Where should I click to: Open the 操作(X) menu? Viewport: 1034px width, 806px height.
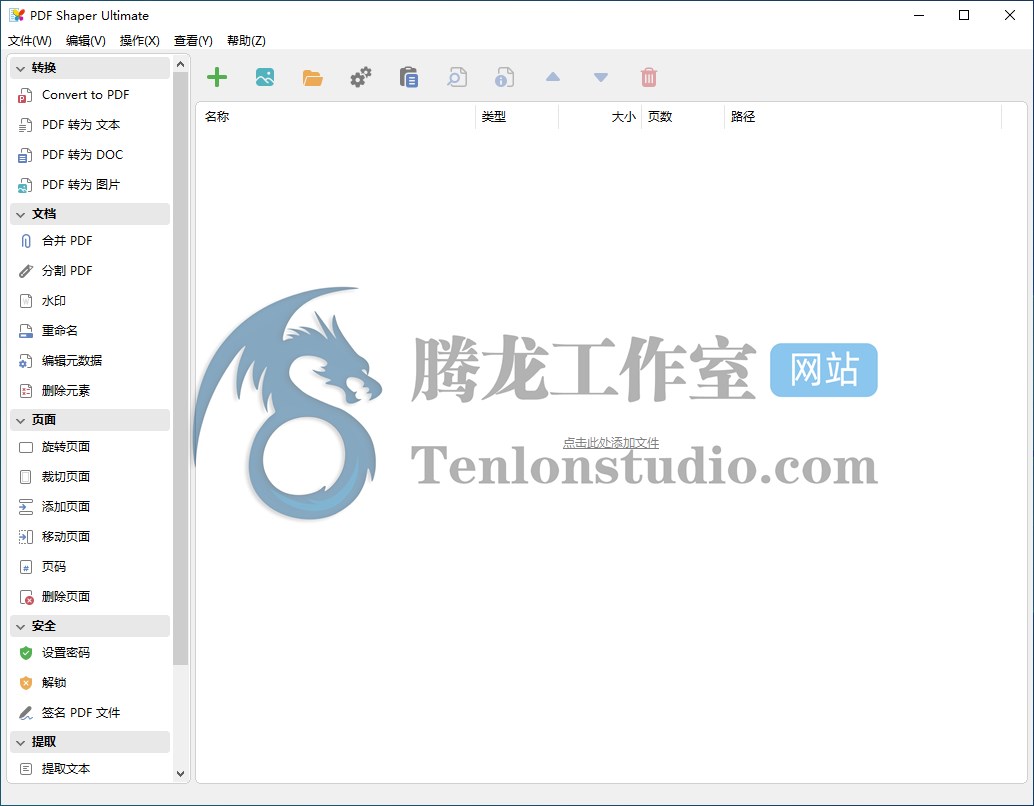pyautogui.click(x=139, y=41)
